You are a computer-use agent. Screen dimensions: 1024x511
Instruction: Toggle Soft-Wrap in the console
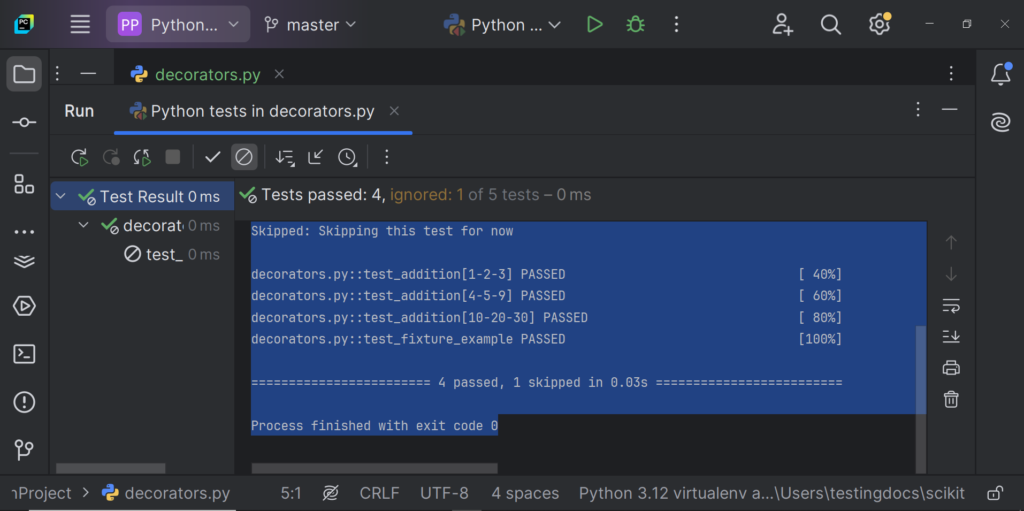point(951,305)
